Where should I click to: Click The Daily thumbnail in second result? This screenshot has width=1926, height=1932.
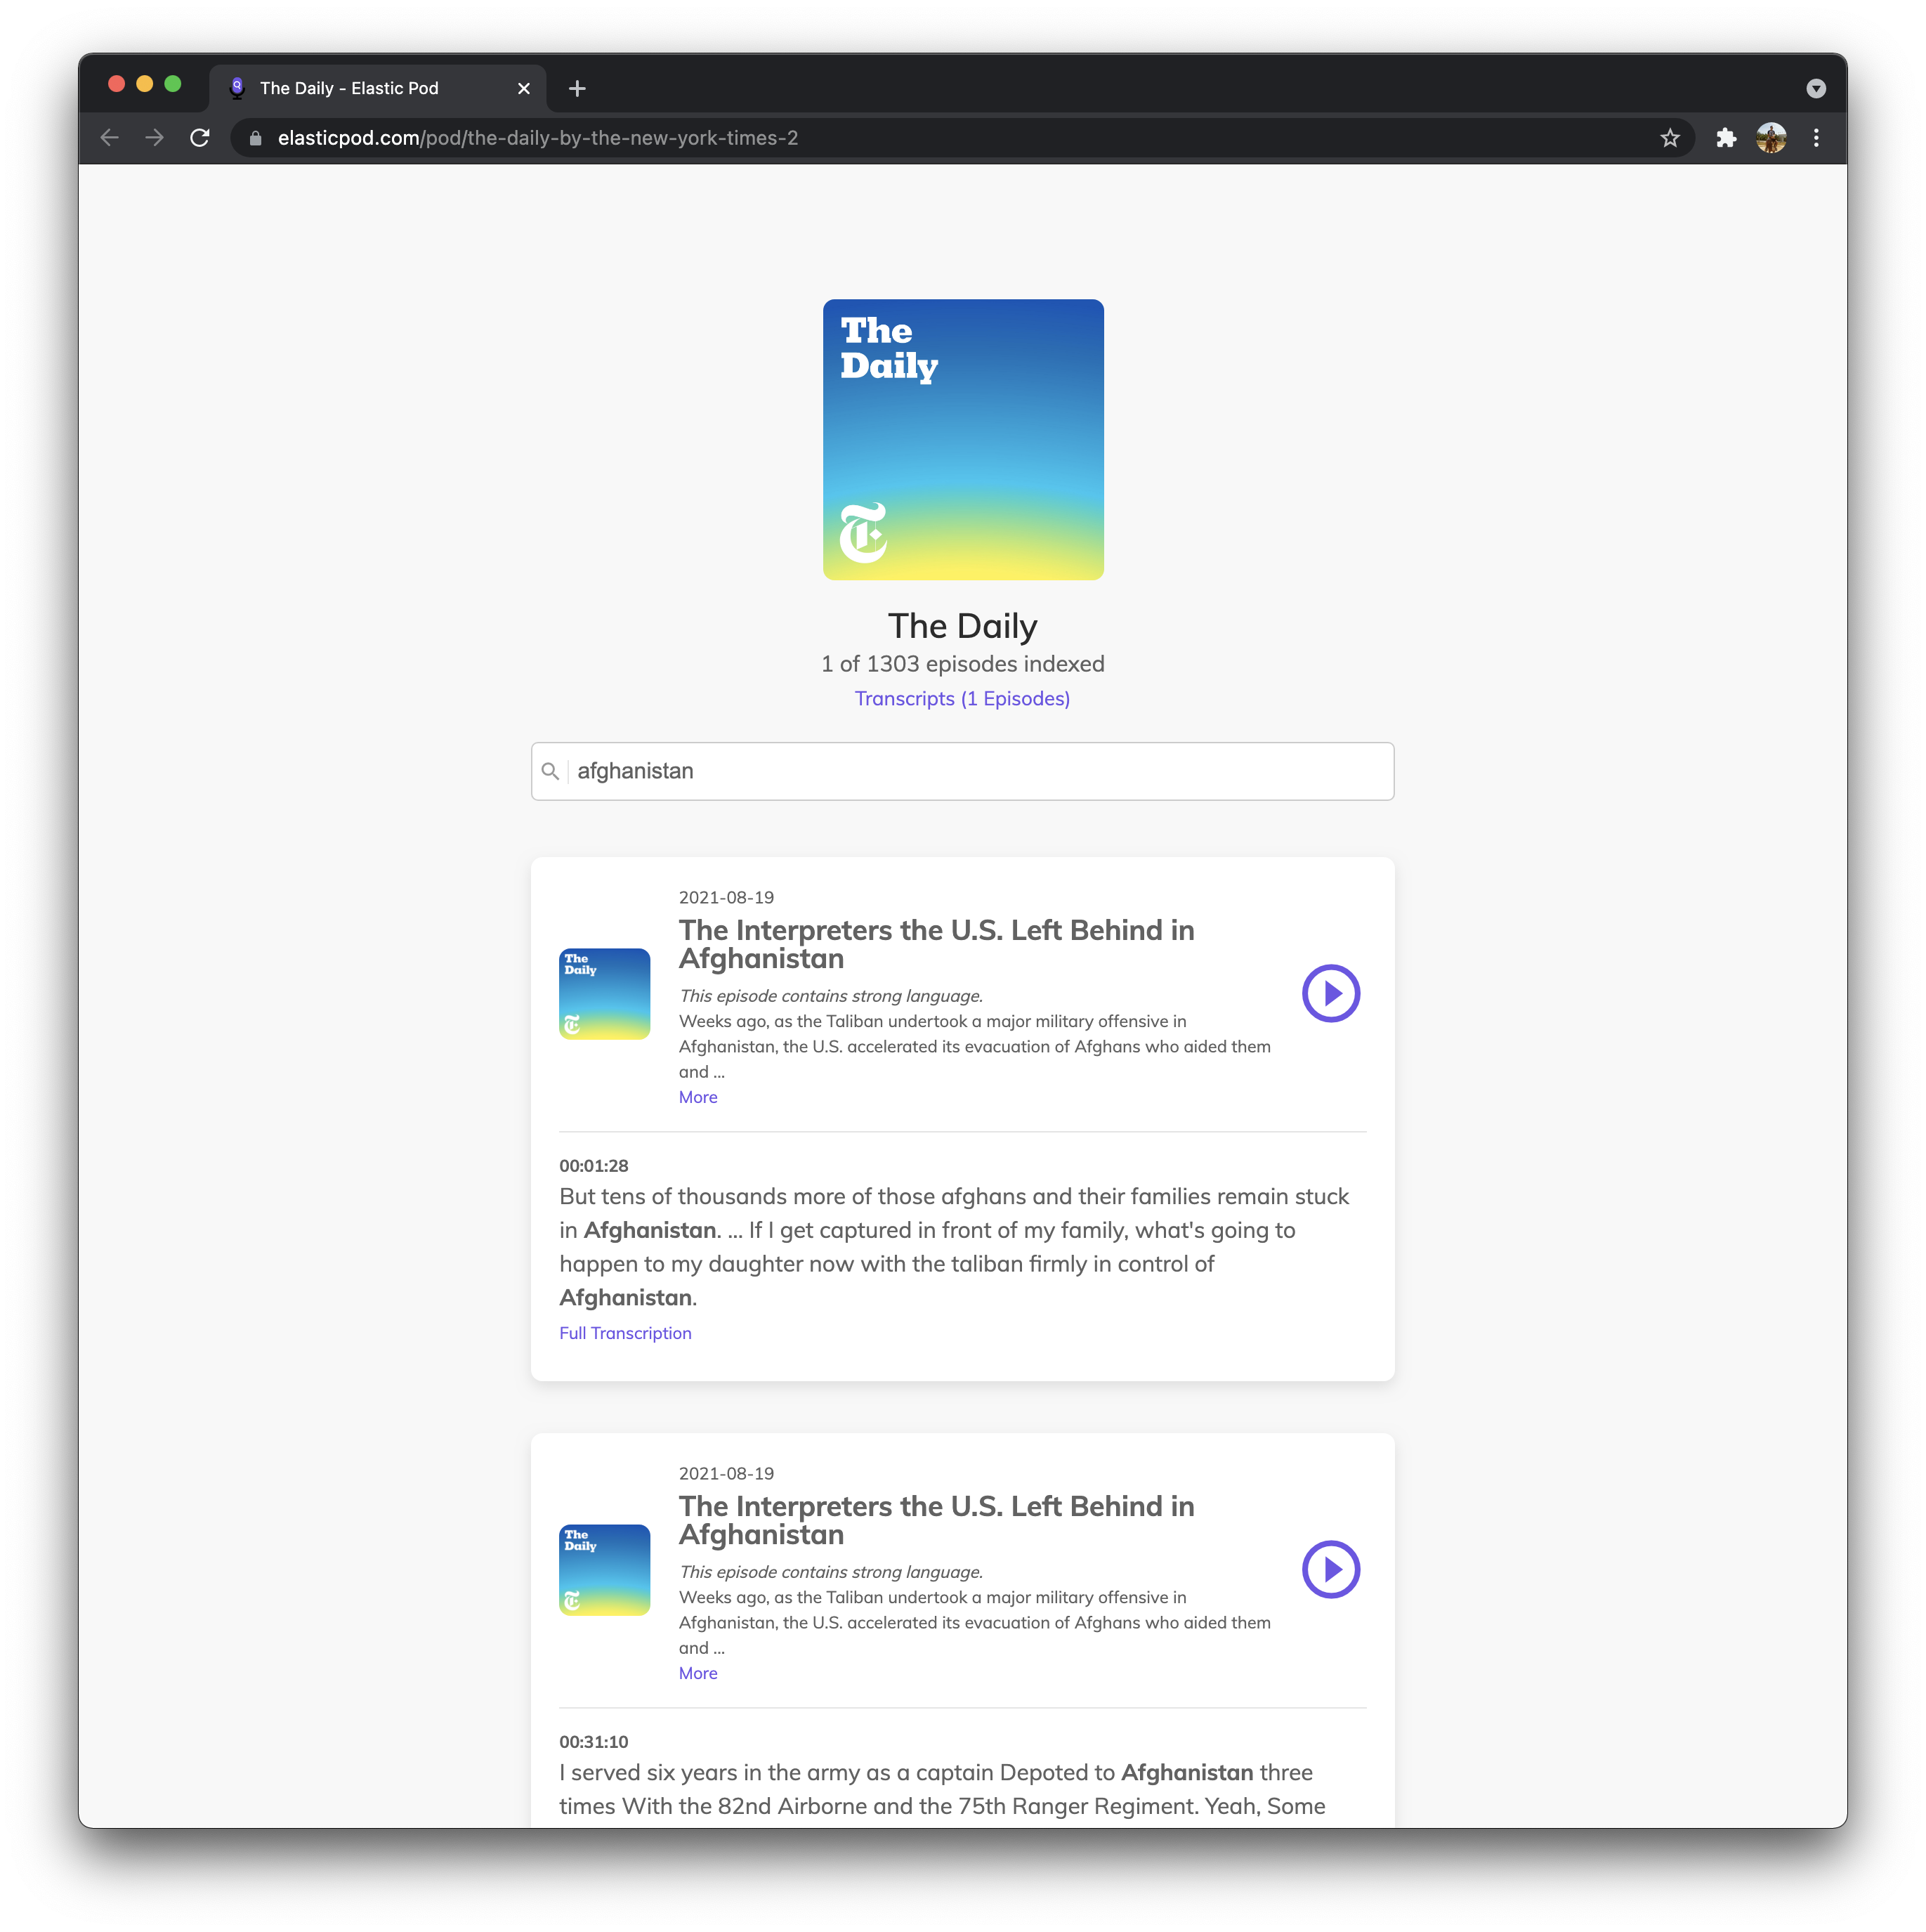click(604, 1569)
